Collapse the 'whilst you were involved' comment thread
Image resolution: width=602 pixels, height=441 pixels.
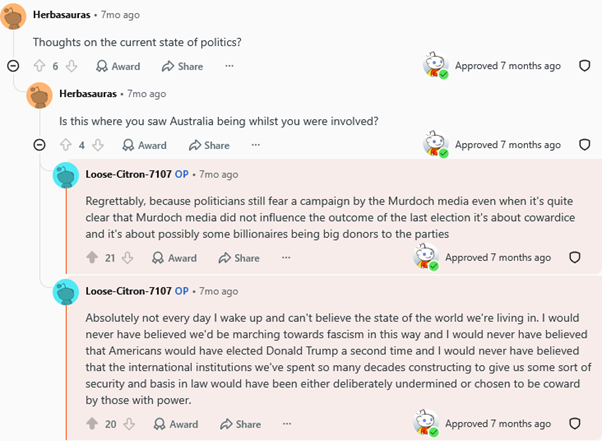click(x=40, y=145)
